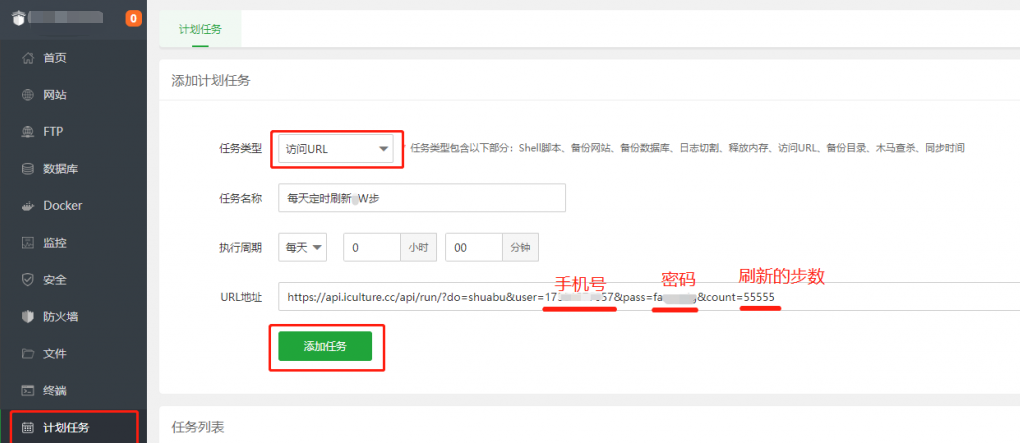Click the URL地址 input field
This screenshot has height=443, width=1020.
[x=649, y=297]
